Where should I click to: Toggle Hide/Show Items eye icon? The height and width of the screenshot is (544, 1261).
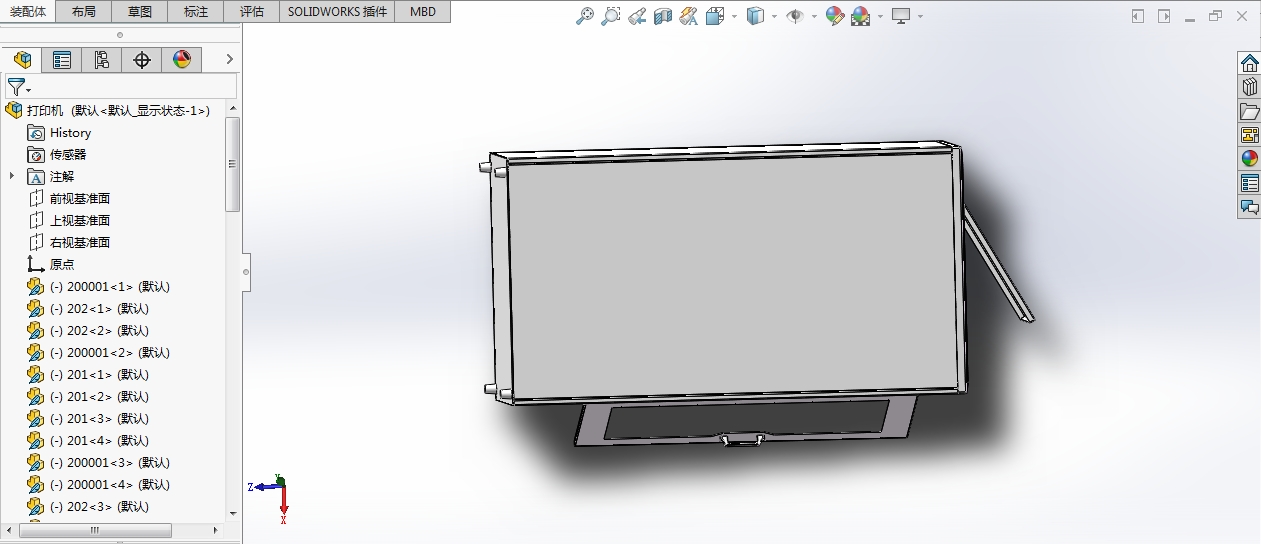coord(795,16)
